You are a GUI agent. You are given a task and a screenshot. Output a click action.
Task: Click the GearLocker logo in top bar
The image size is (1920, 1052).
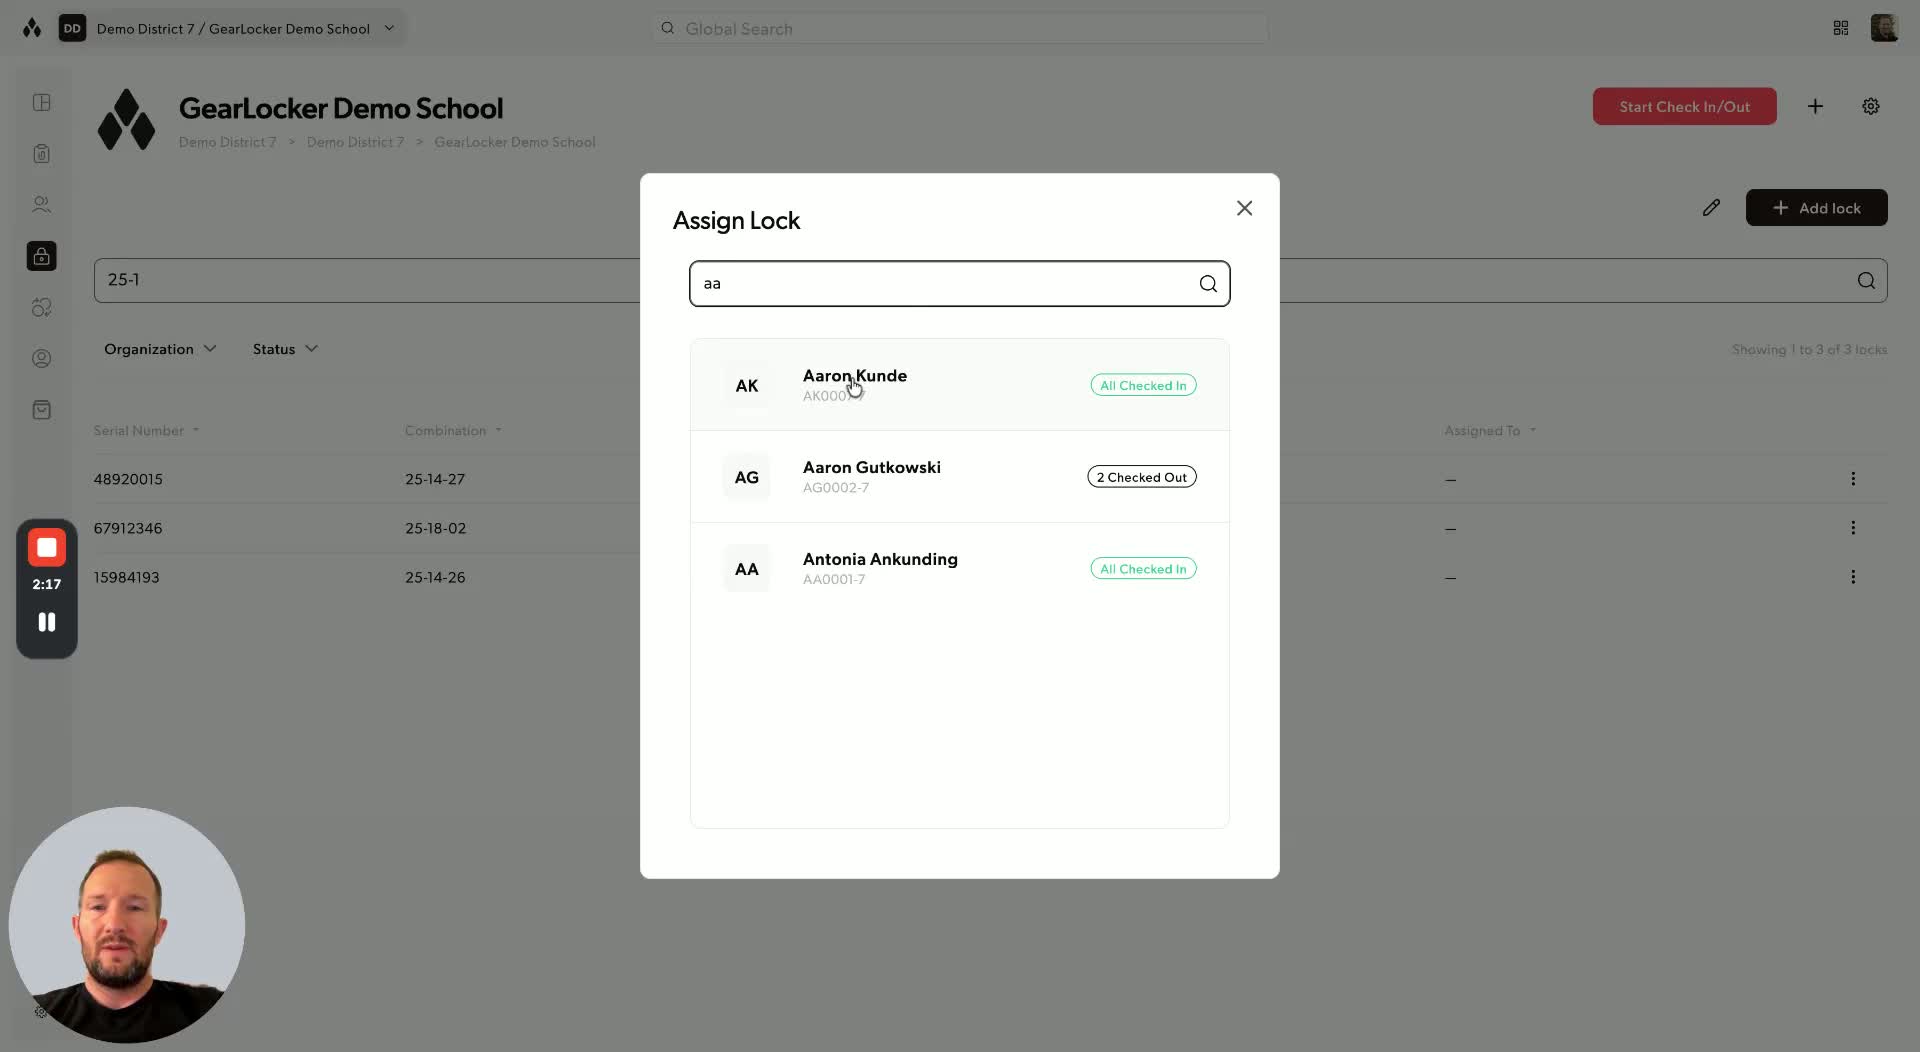pyautogui.click(x=32, y=28)
